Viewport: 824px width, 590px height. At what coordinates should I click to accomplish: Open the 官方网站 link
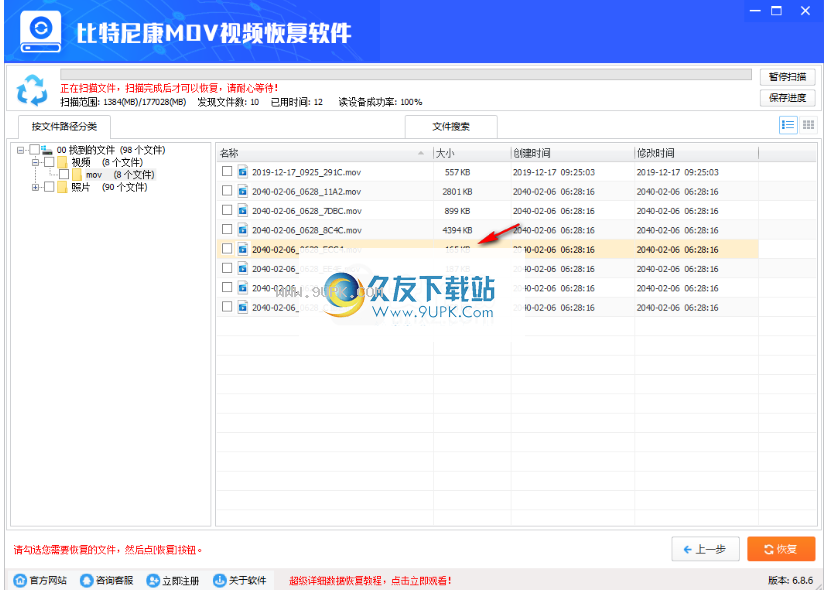coord(48,581)
